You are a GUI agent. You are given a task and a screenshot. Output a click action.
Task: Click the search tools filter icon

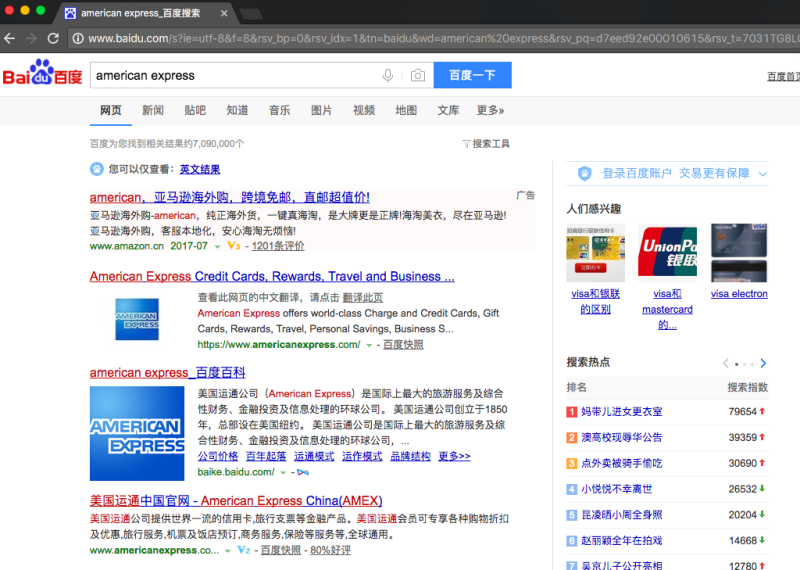[466, 144]
